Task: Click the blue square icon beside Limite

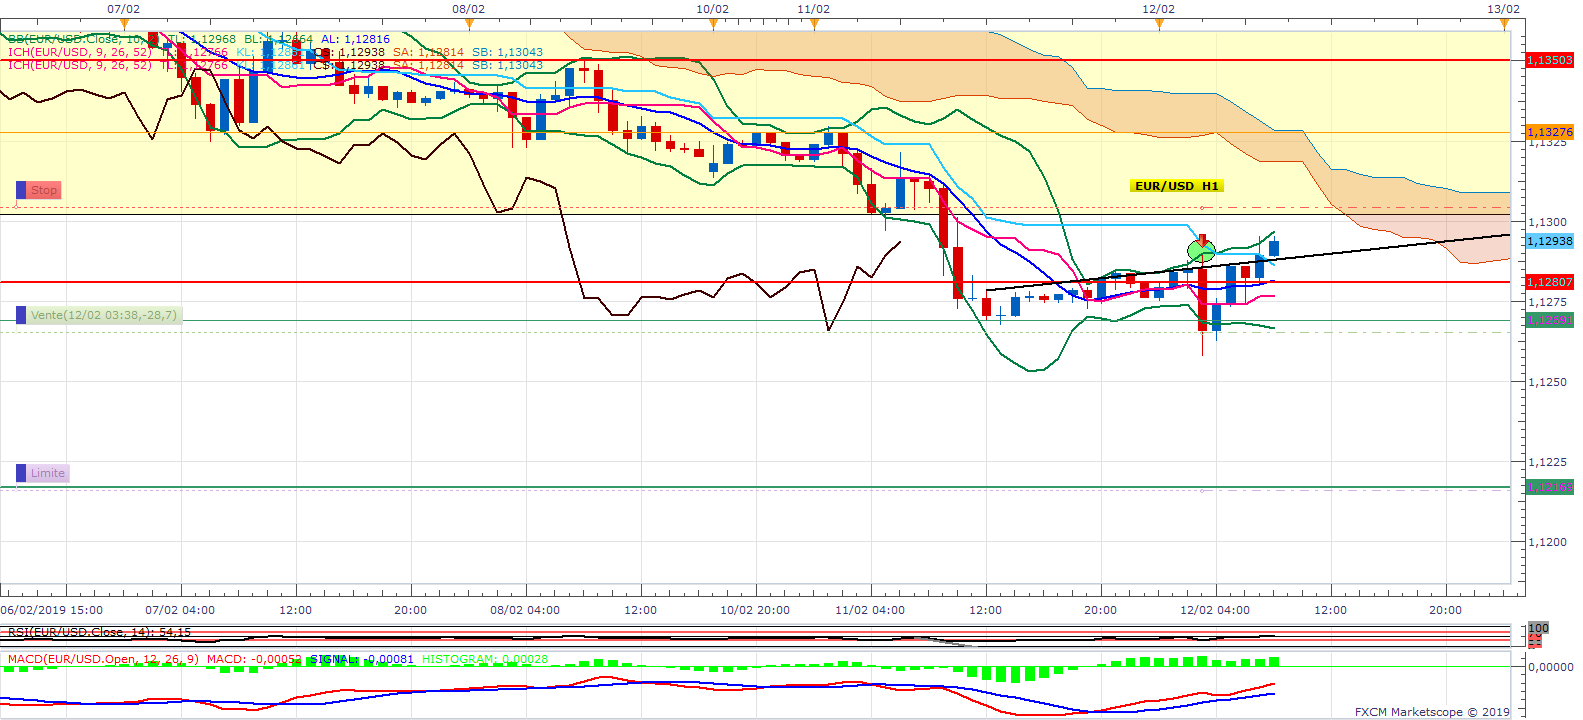Action: pos(21,473)
